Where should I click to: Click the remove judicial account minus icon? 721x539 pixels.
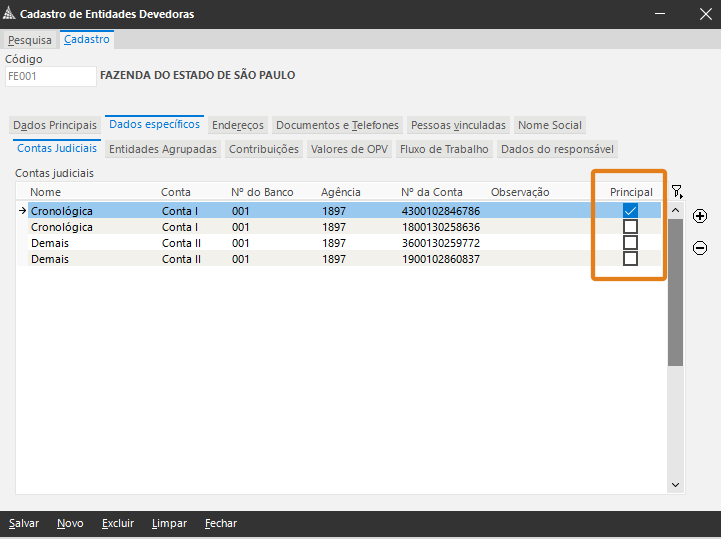[699, 248]
